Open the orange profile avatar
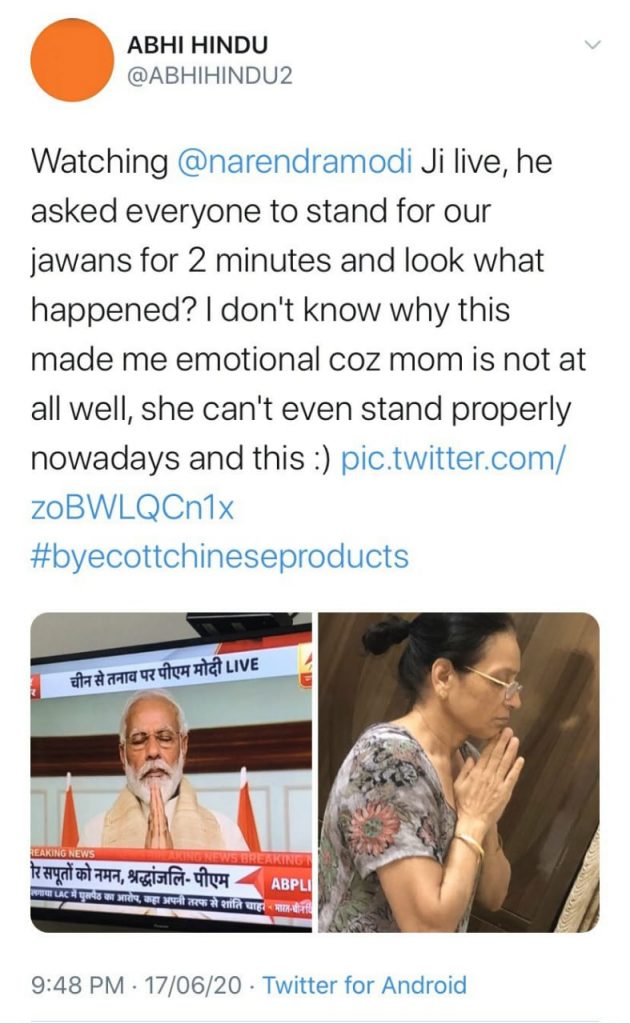Screen dimensions: 630x1024 click(72, 60)
